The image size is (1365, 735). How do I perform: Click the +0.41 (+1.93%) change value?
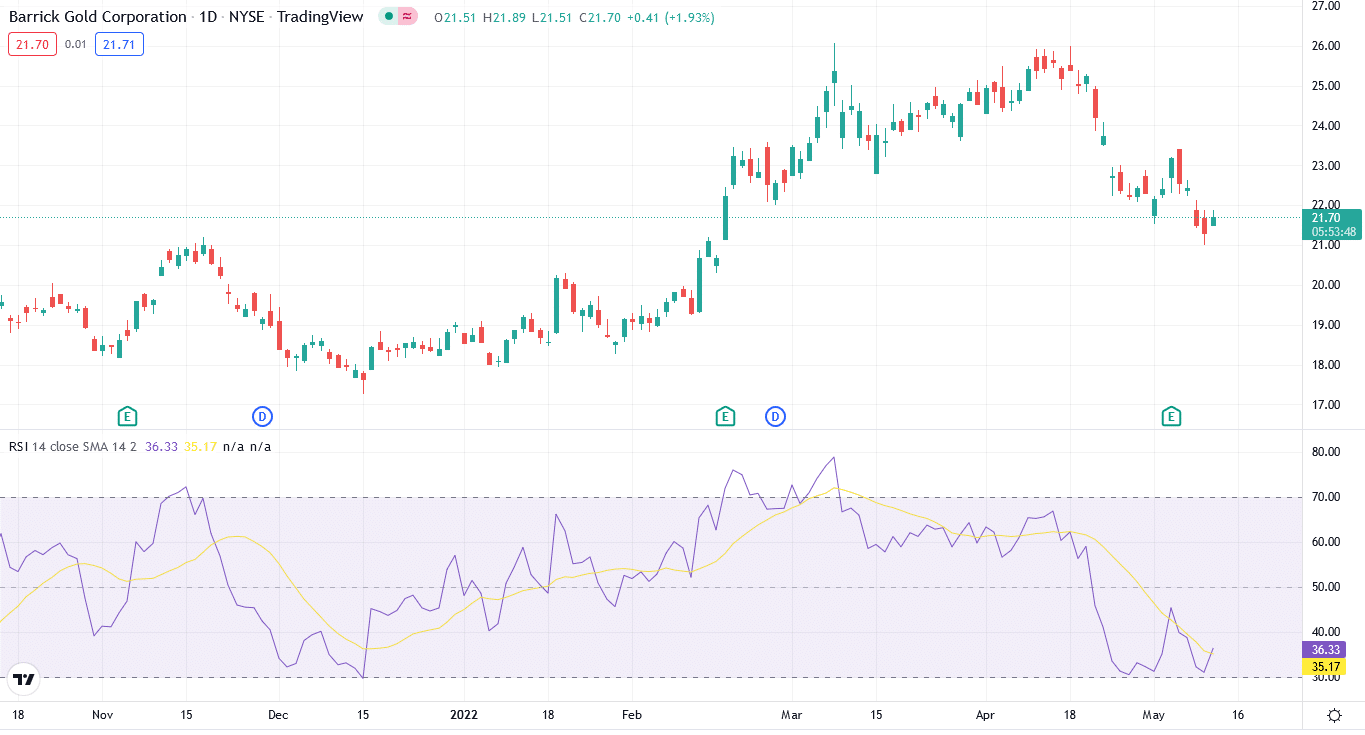(672, 17)
